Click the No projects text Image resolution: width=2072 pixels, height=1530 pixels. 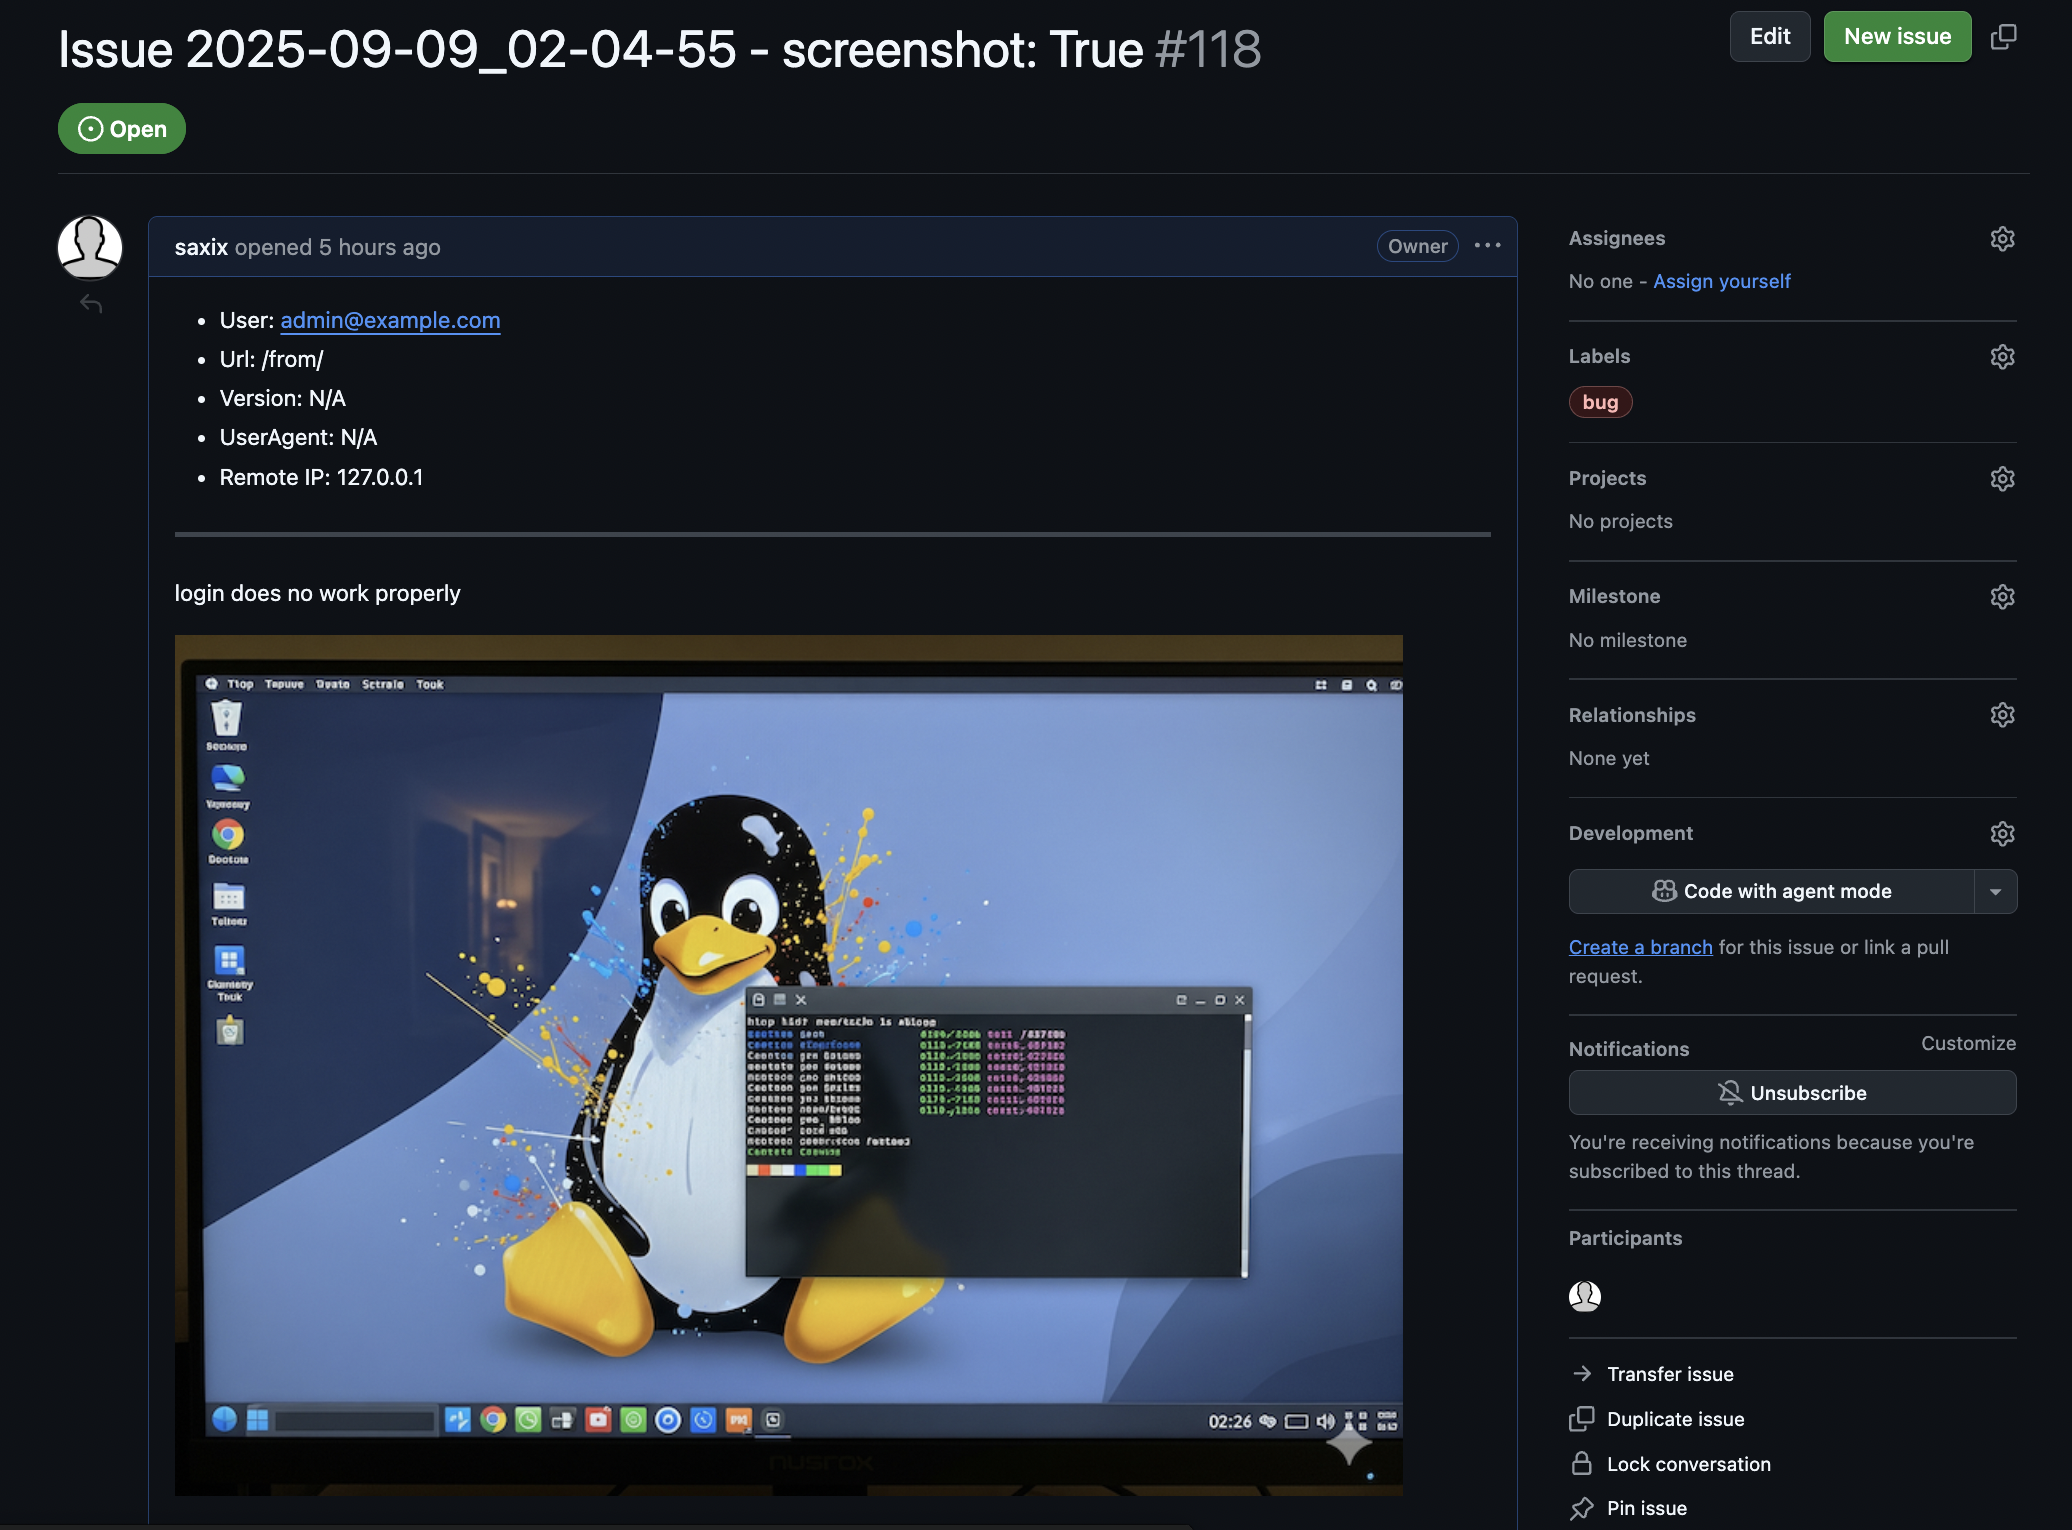click(1620, 521)
